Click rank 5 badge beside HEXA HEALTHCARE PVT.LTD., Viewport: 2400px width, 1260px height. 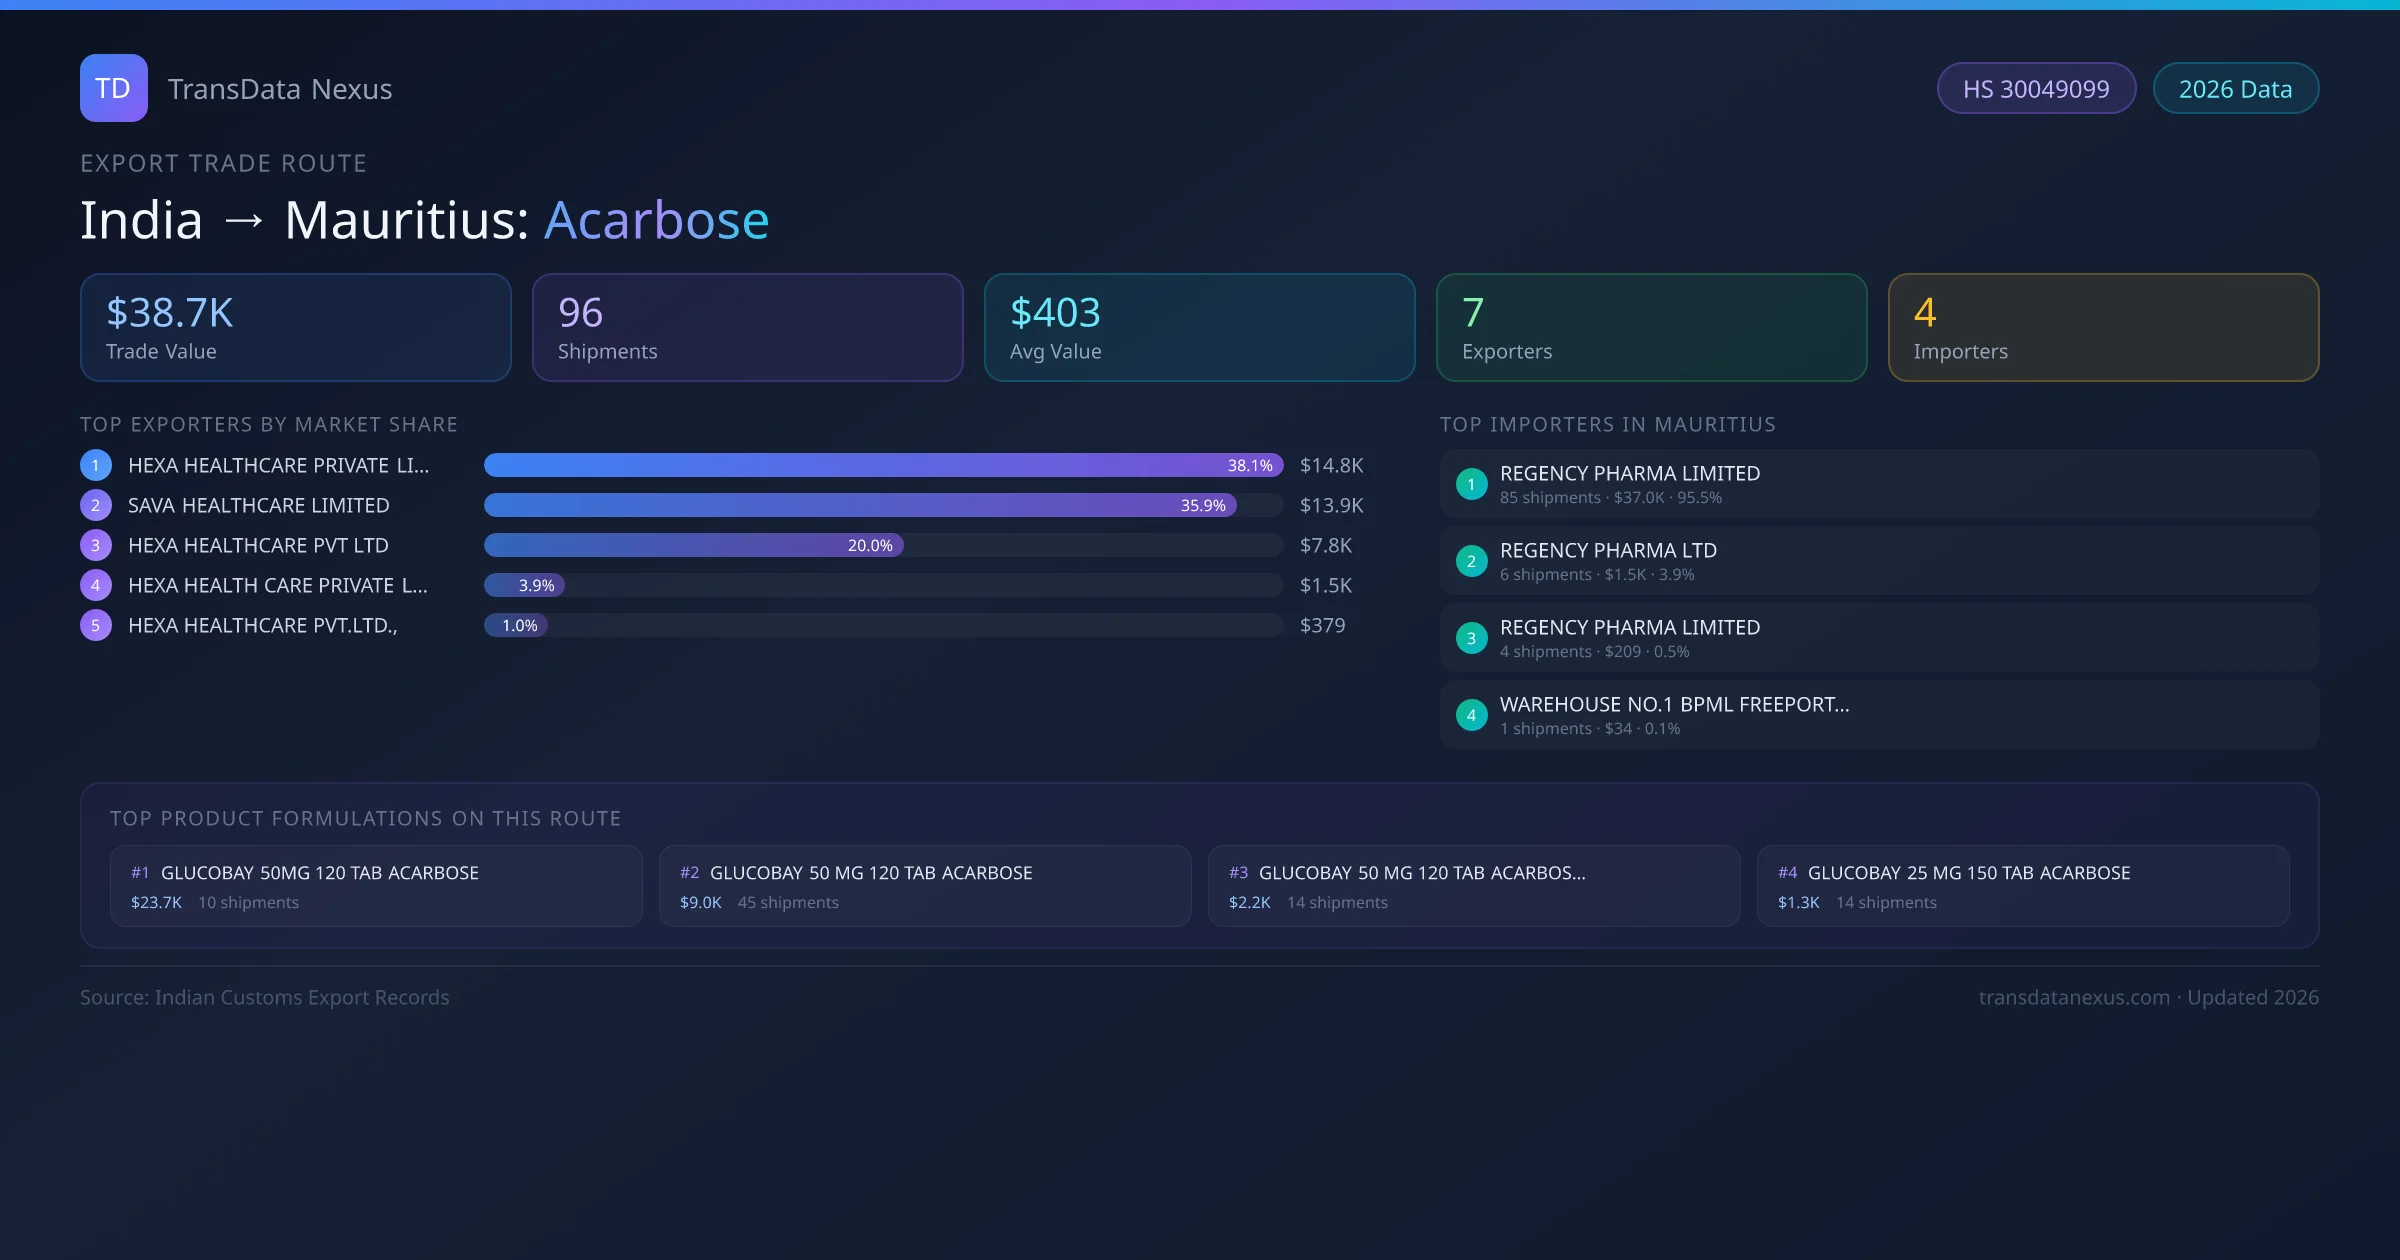[x=96, y=625]
